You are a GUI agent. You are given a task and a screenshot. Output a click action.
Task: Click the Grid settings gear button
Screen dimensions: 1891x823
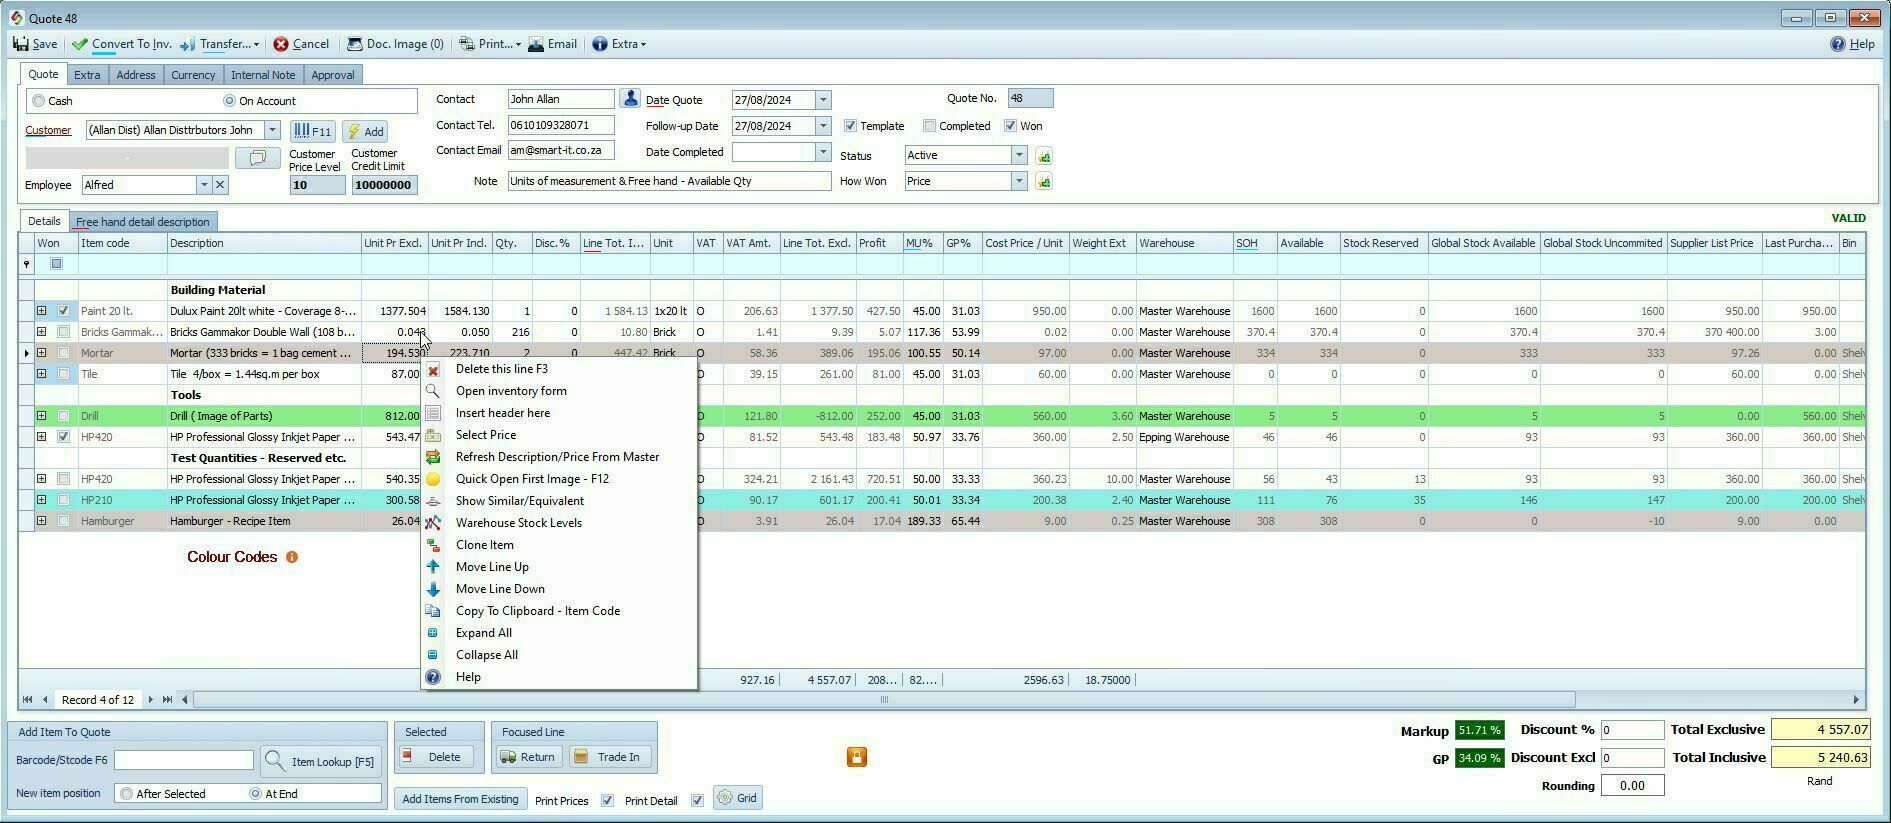click(x=739, y=798)
